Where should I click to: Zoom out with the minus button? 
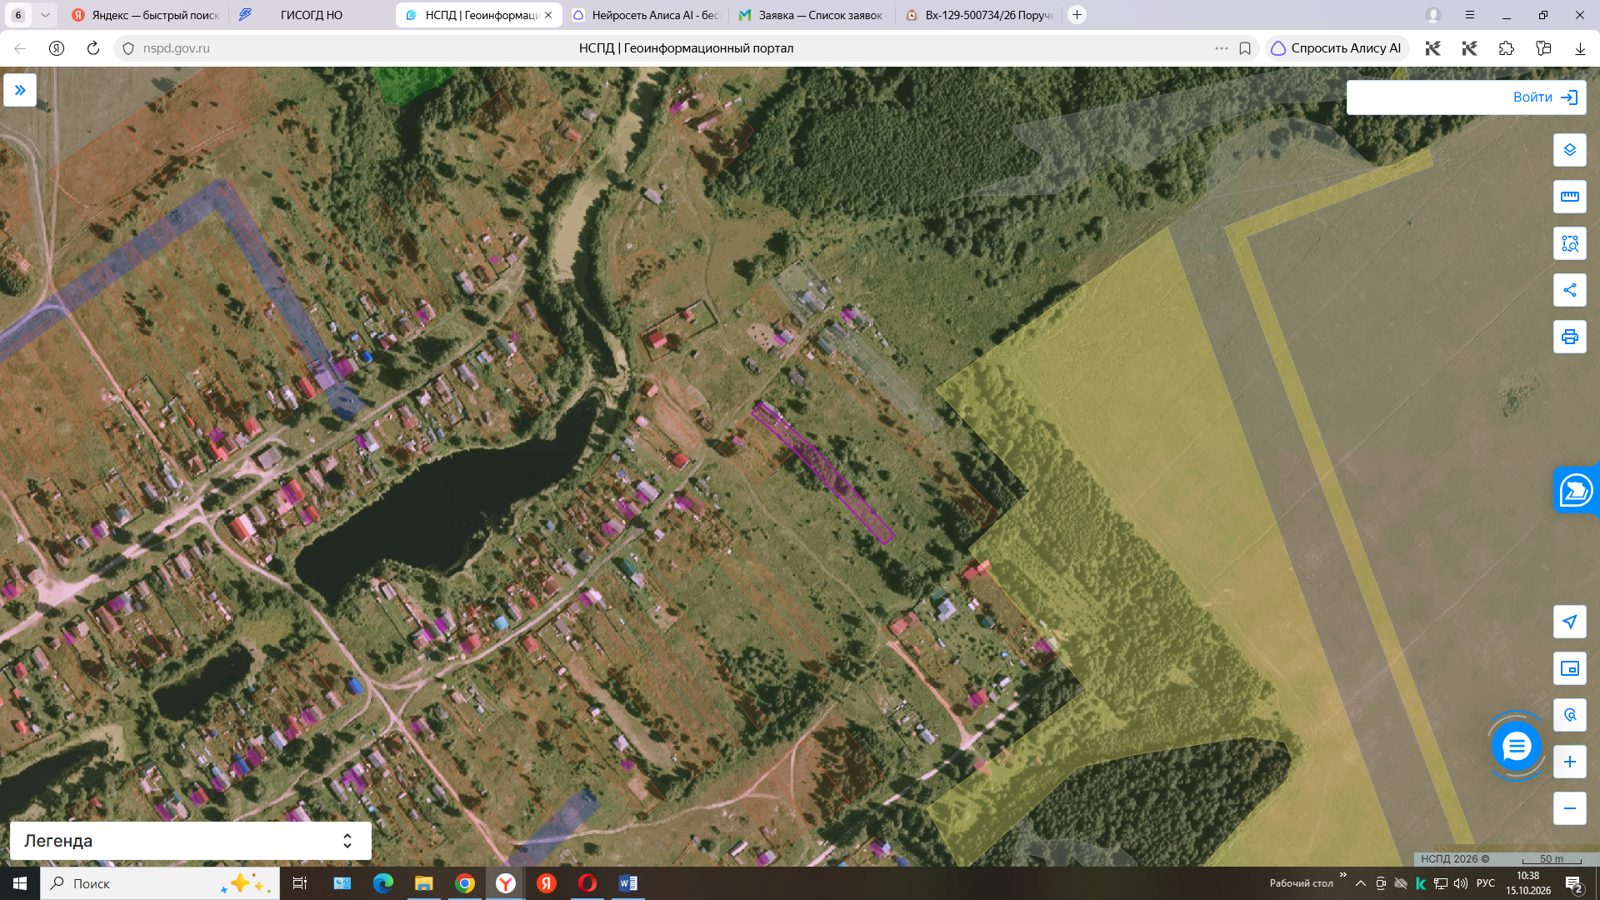coord(1570,808)
